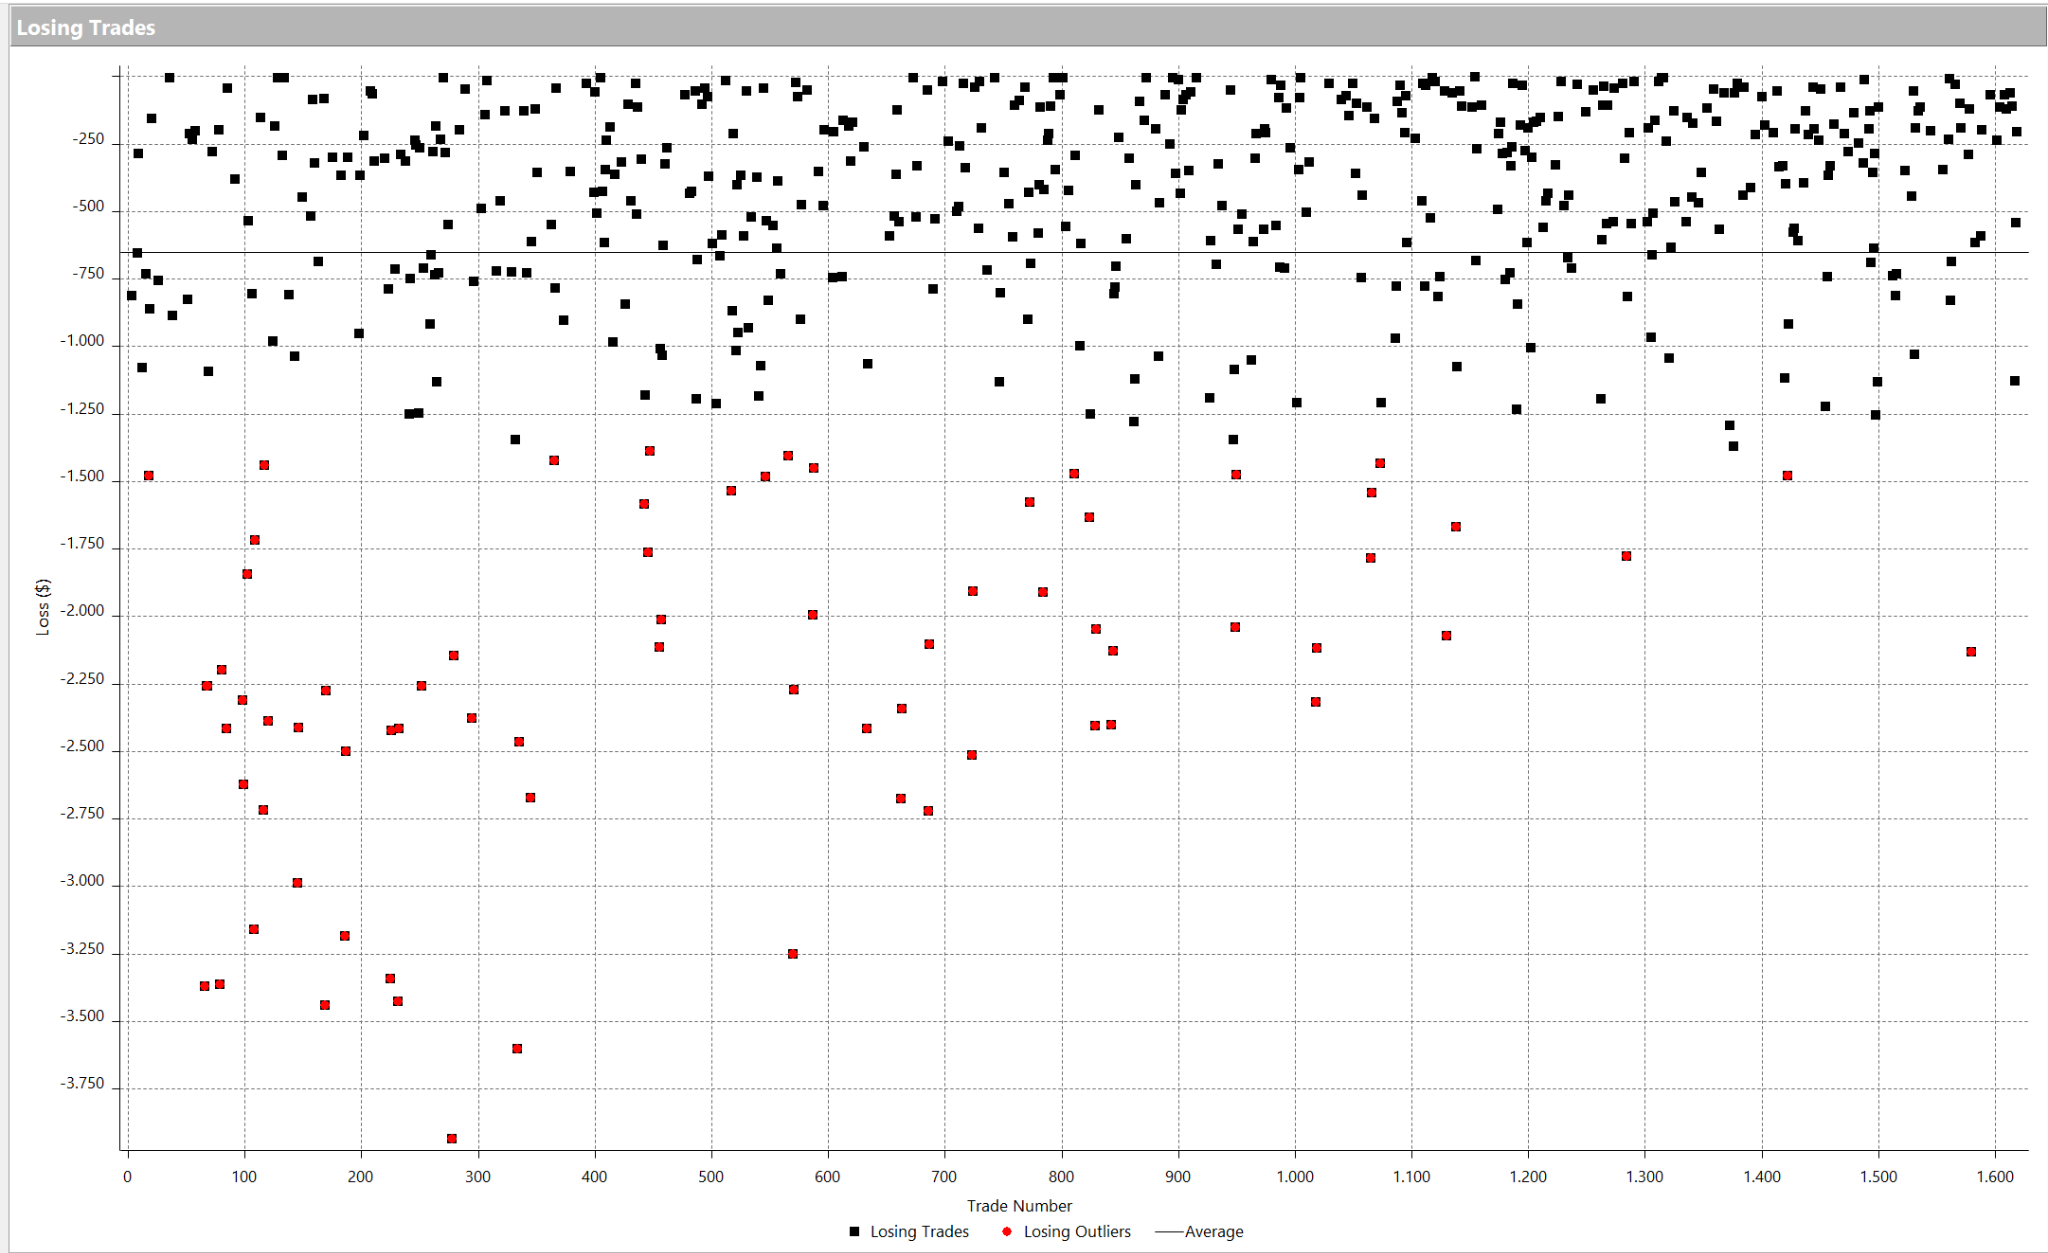The image size is (2048, 1253).
Task: Click the -1.750 y-axis tick label
Action: point(82,544)
